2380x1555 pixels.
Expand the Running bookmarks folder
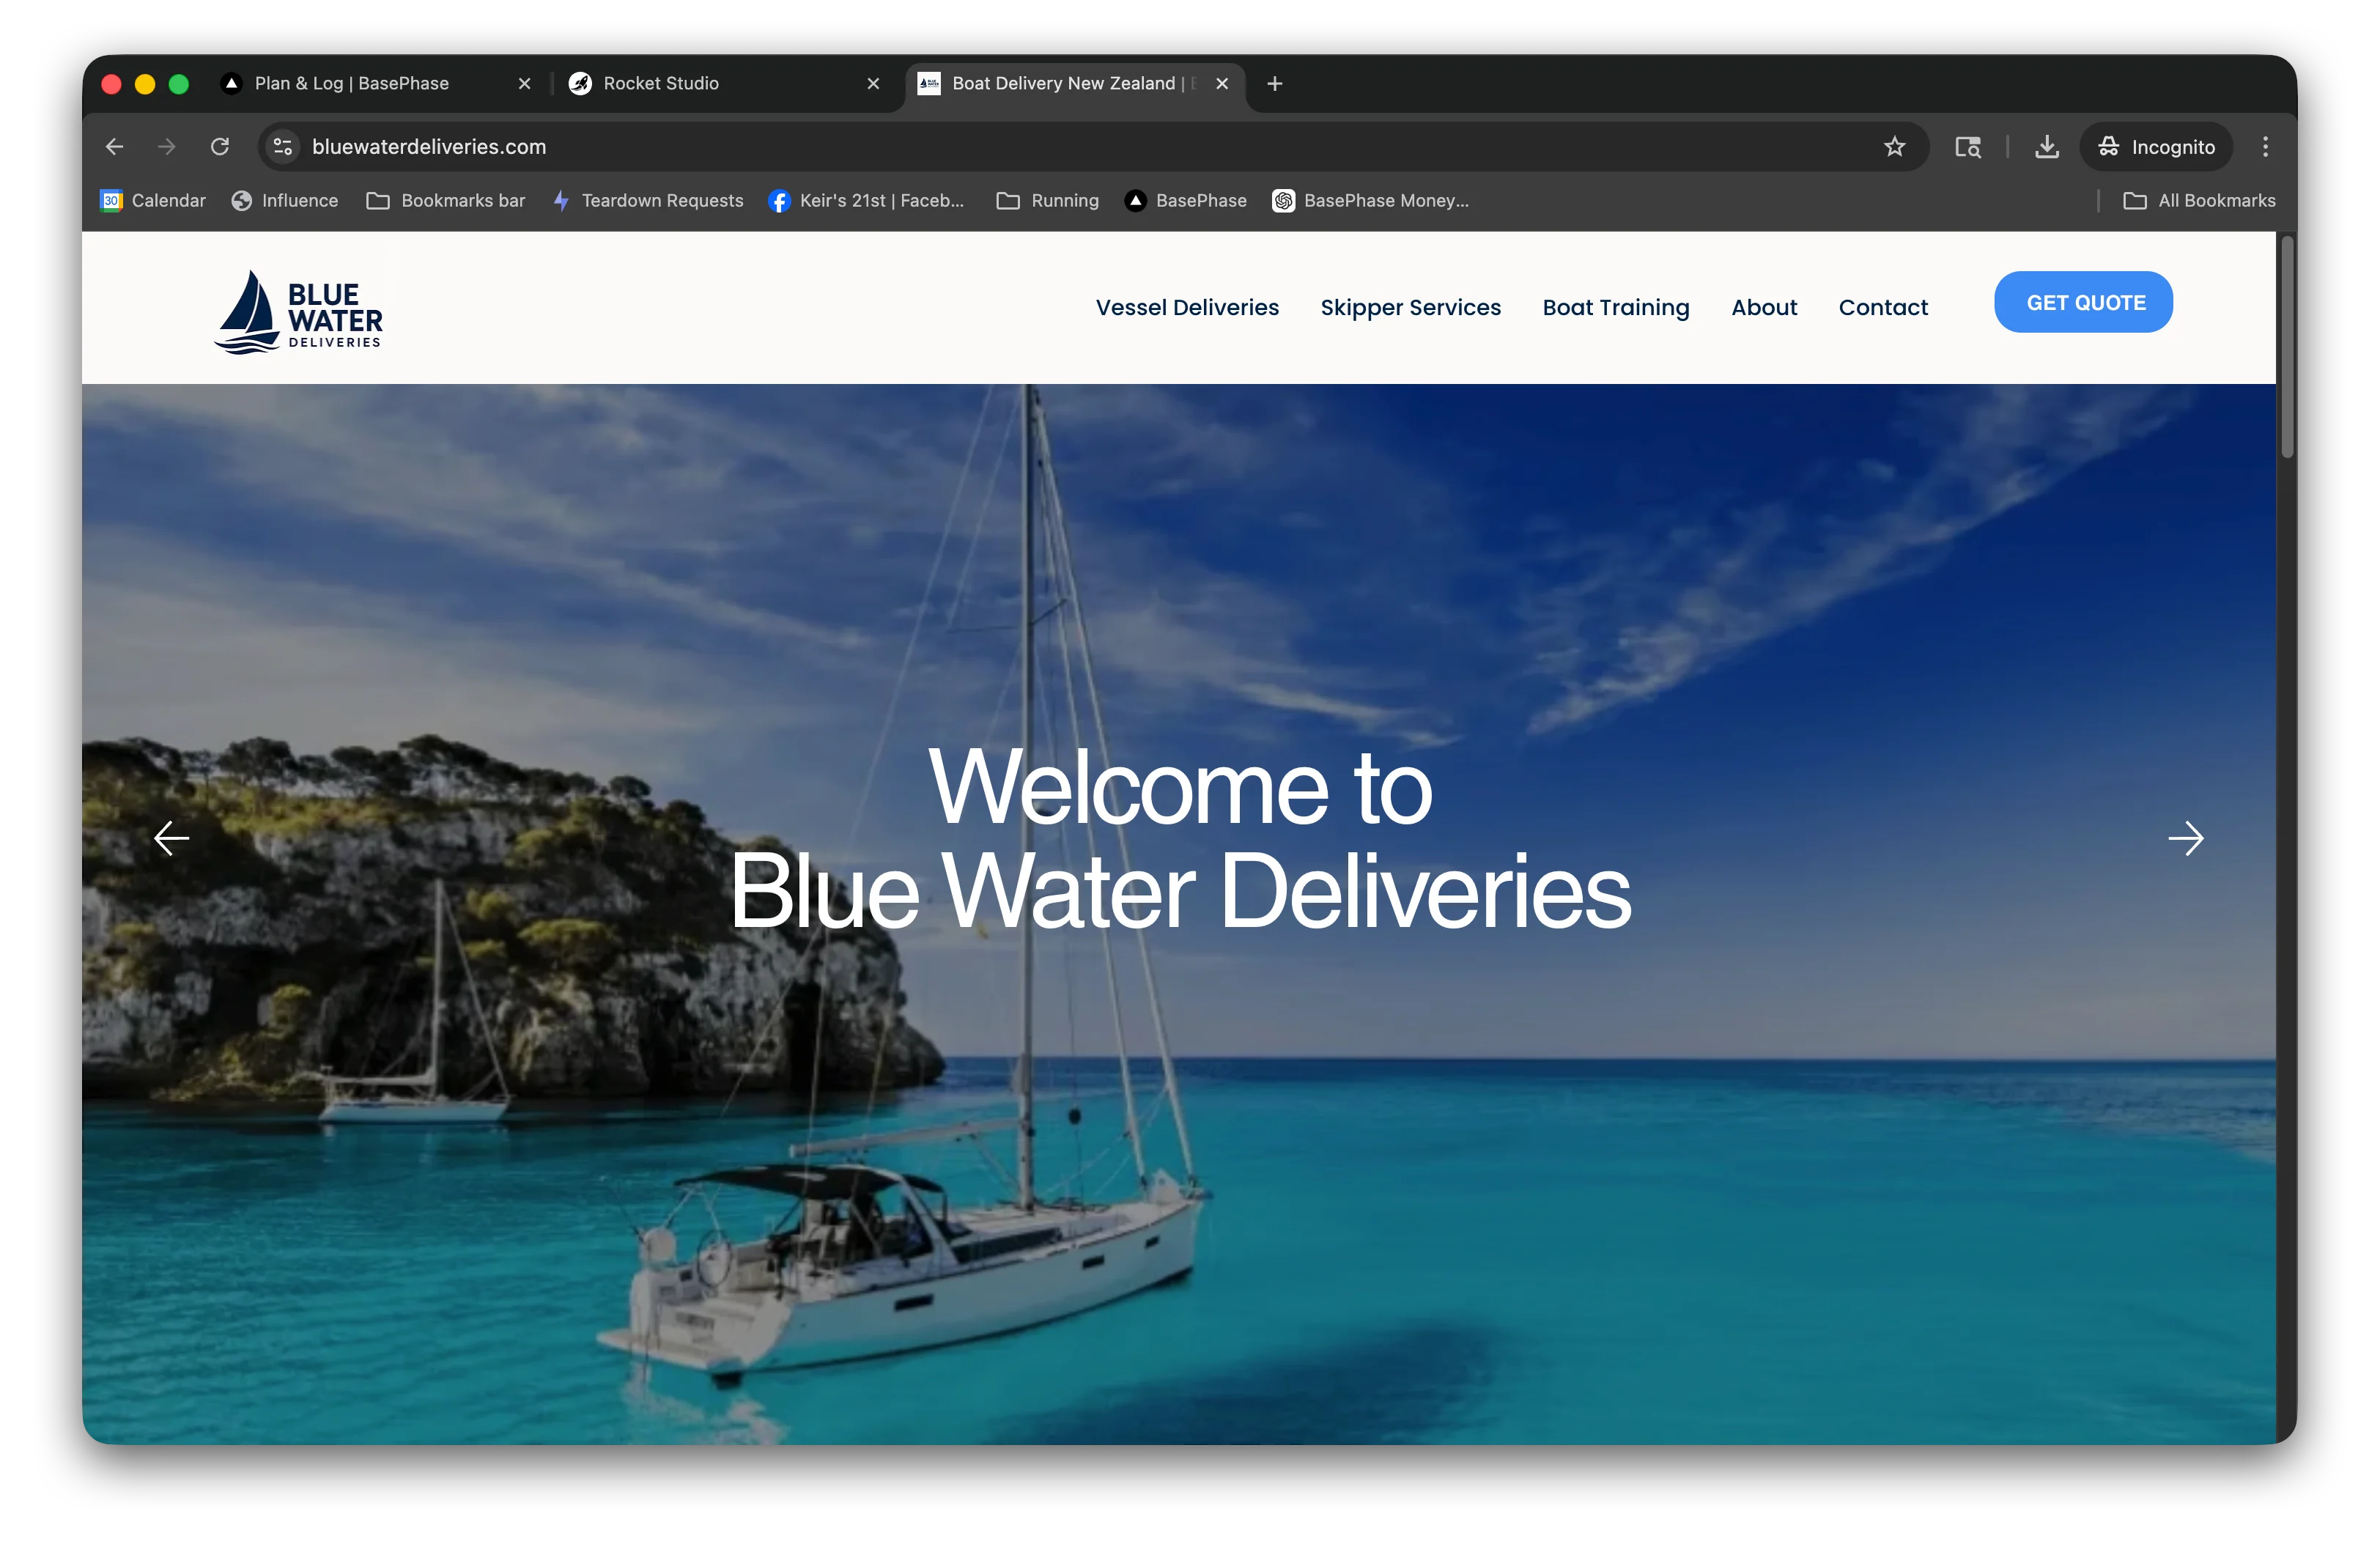1048,201
